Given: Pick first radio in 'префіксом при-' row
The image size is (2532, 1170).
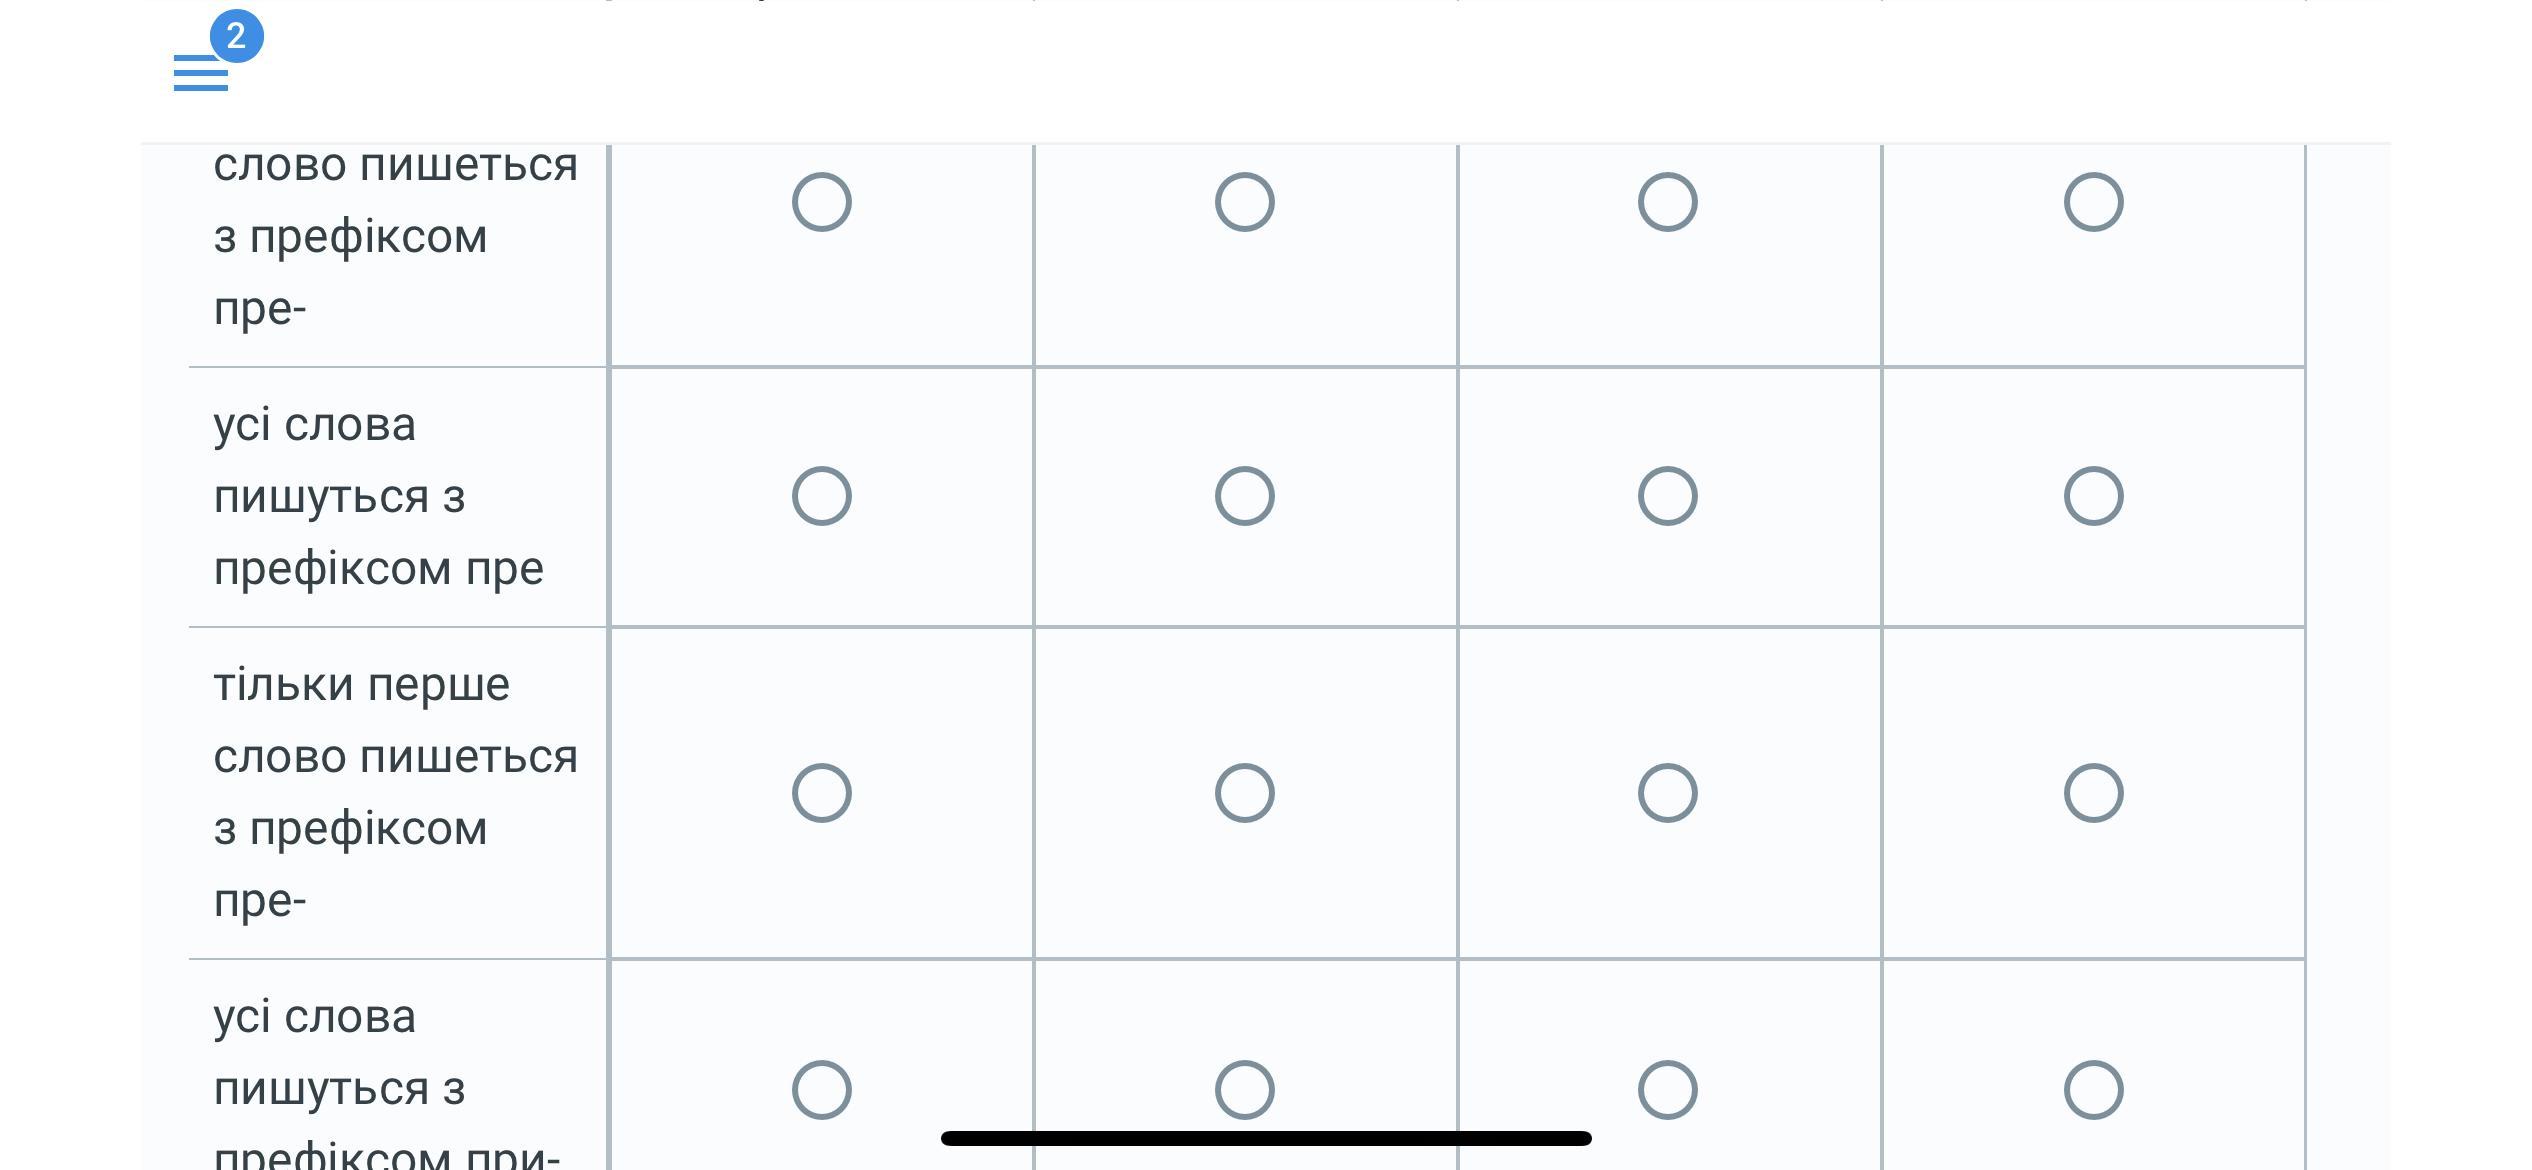Looking at the screenshot, I should click(822, 1089).
